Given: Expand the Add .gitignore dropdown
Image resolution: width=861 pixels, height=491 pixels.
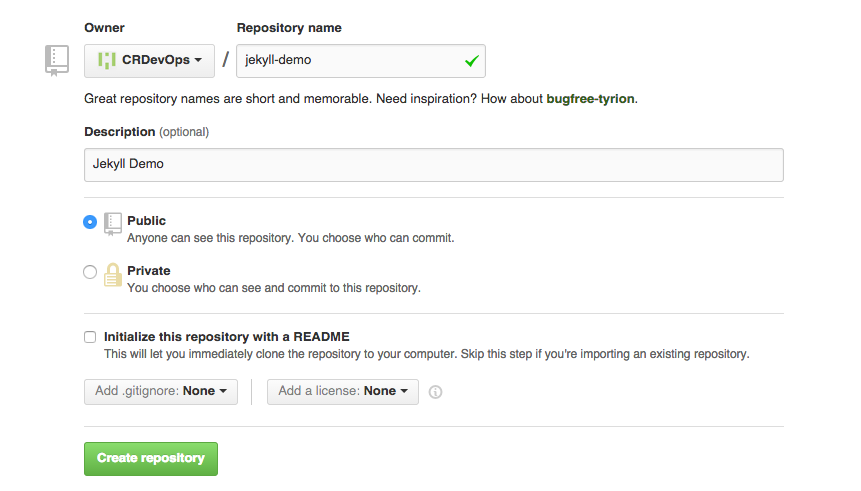Looking at the screenshot, I should coord(161,392).
